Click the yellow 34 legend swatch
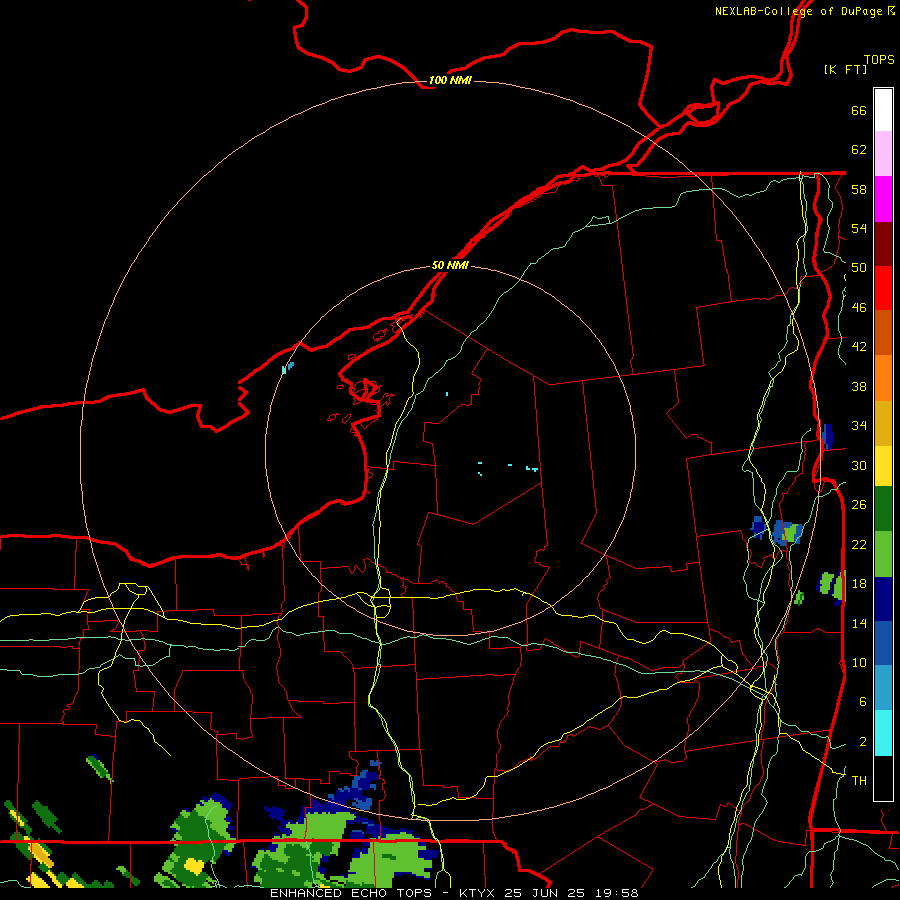This screenshot has width=900, height=900. tap(883, 466)
